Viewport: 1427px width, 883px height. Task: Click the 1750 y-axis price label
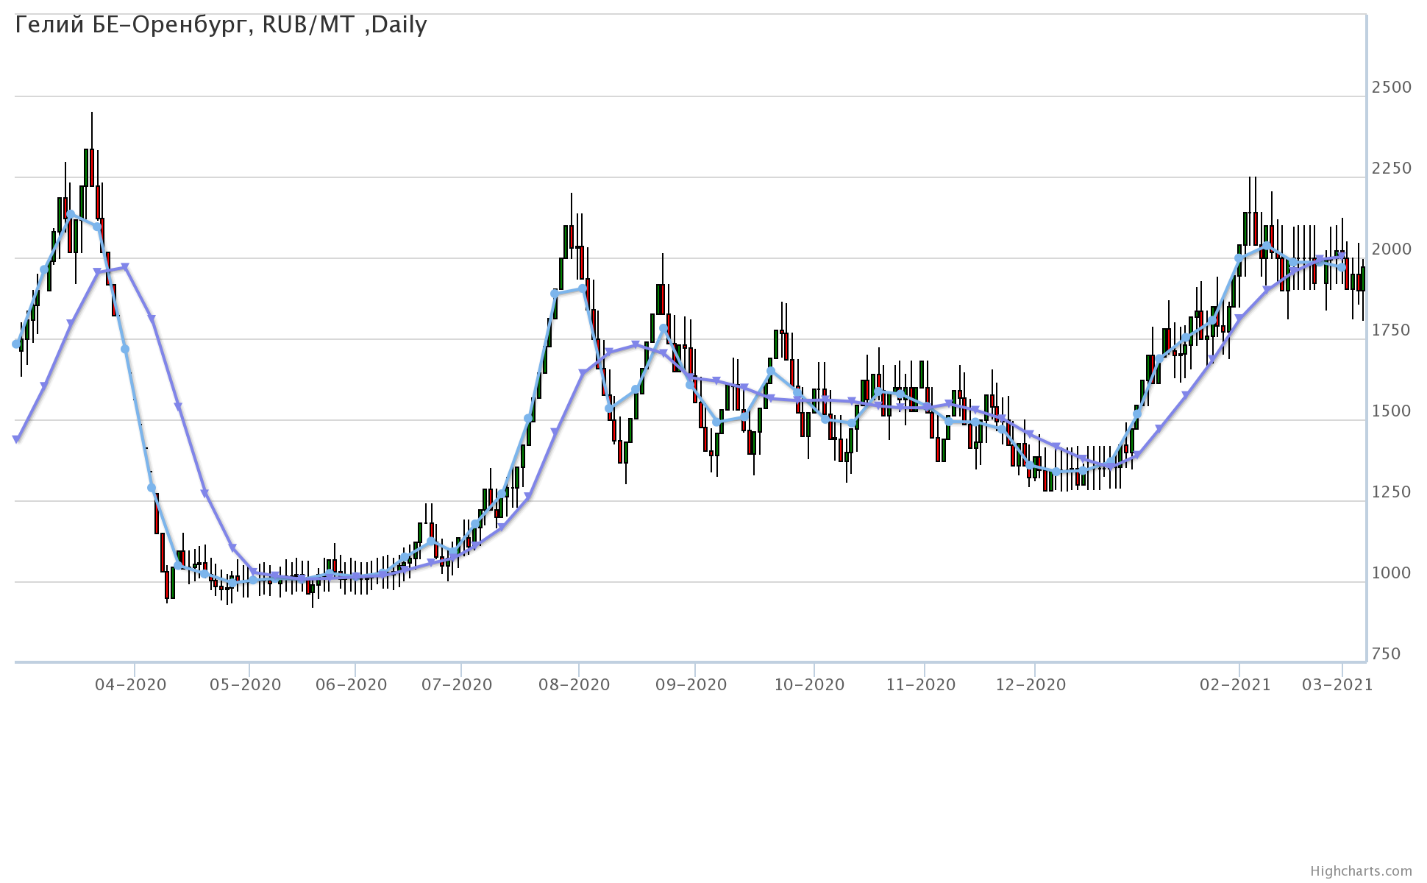pyautogui.click(x=1391, y=331)
